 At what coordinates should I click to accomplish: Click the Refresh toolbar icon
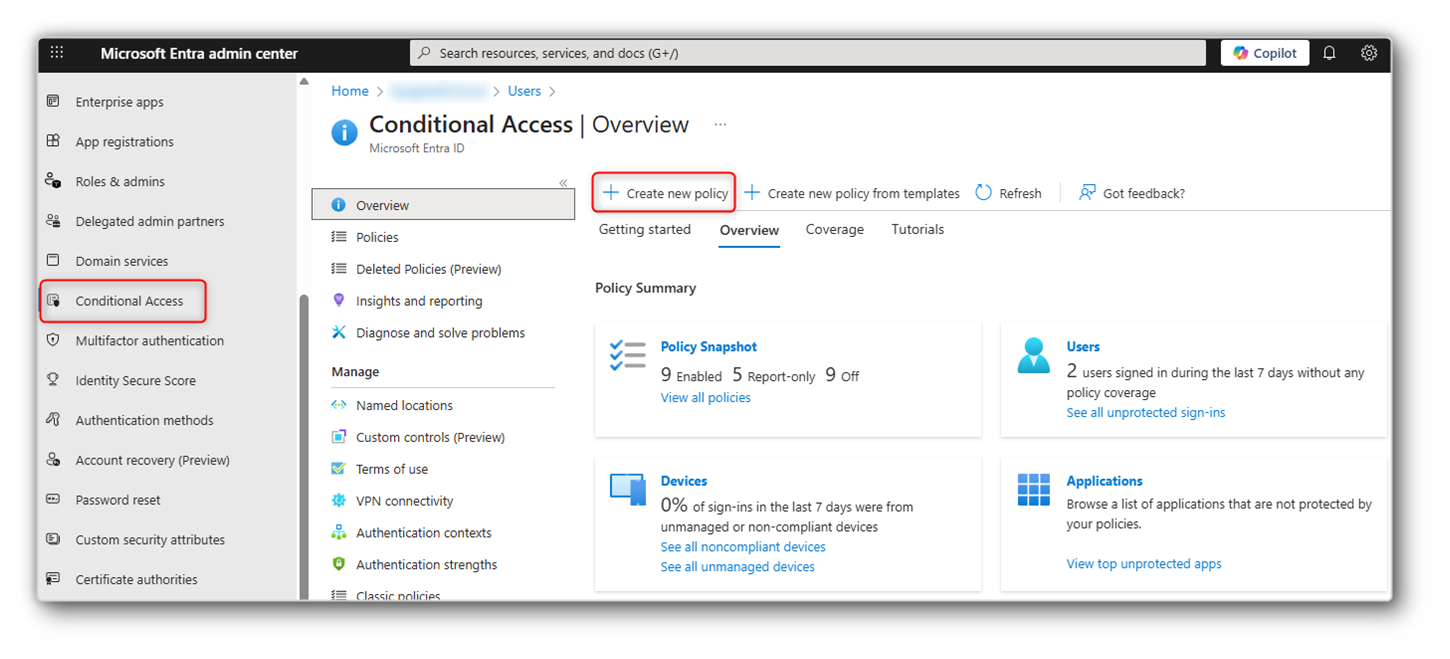click(x=983, y=193)
